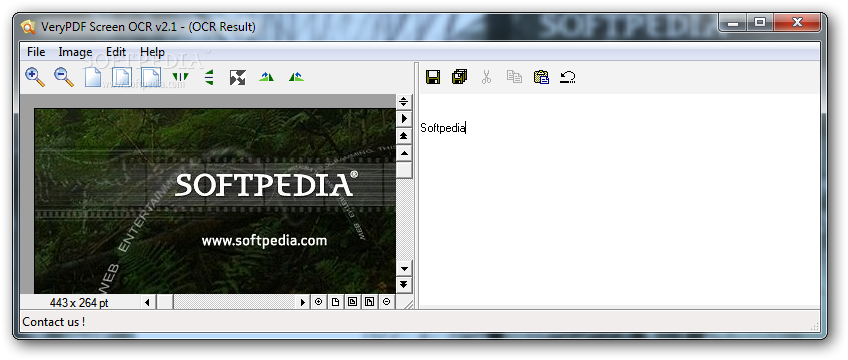Jump to top with double up arrow
Viewport: 848px width, 360px height.
[x=404, y=135]
